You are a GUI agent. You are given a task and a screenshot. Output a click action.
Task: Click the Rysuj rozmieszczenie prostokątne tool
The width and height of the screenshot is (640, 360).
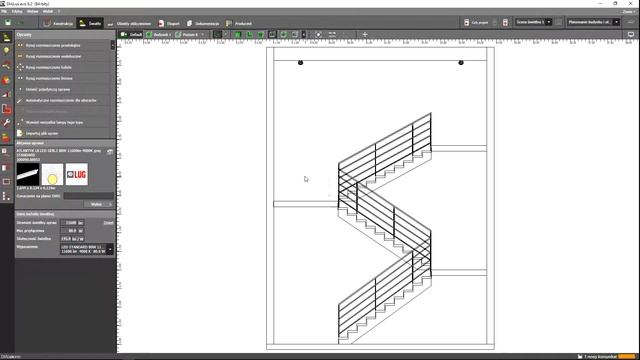pyautogui.click(x=63, y=45)
